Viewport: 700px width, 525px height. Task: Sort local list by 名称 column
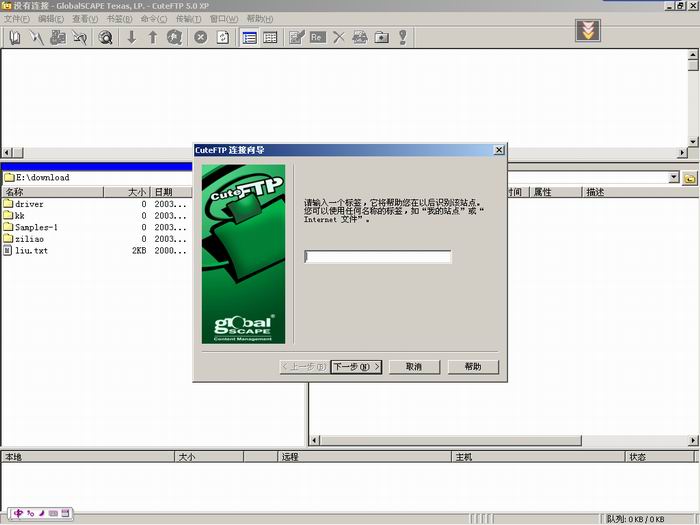point(53,192)
